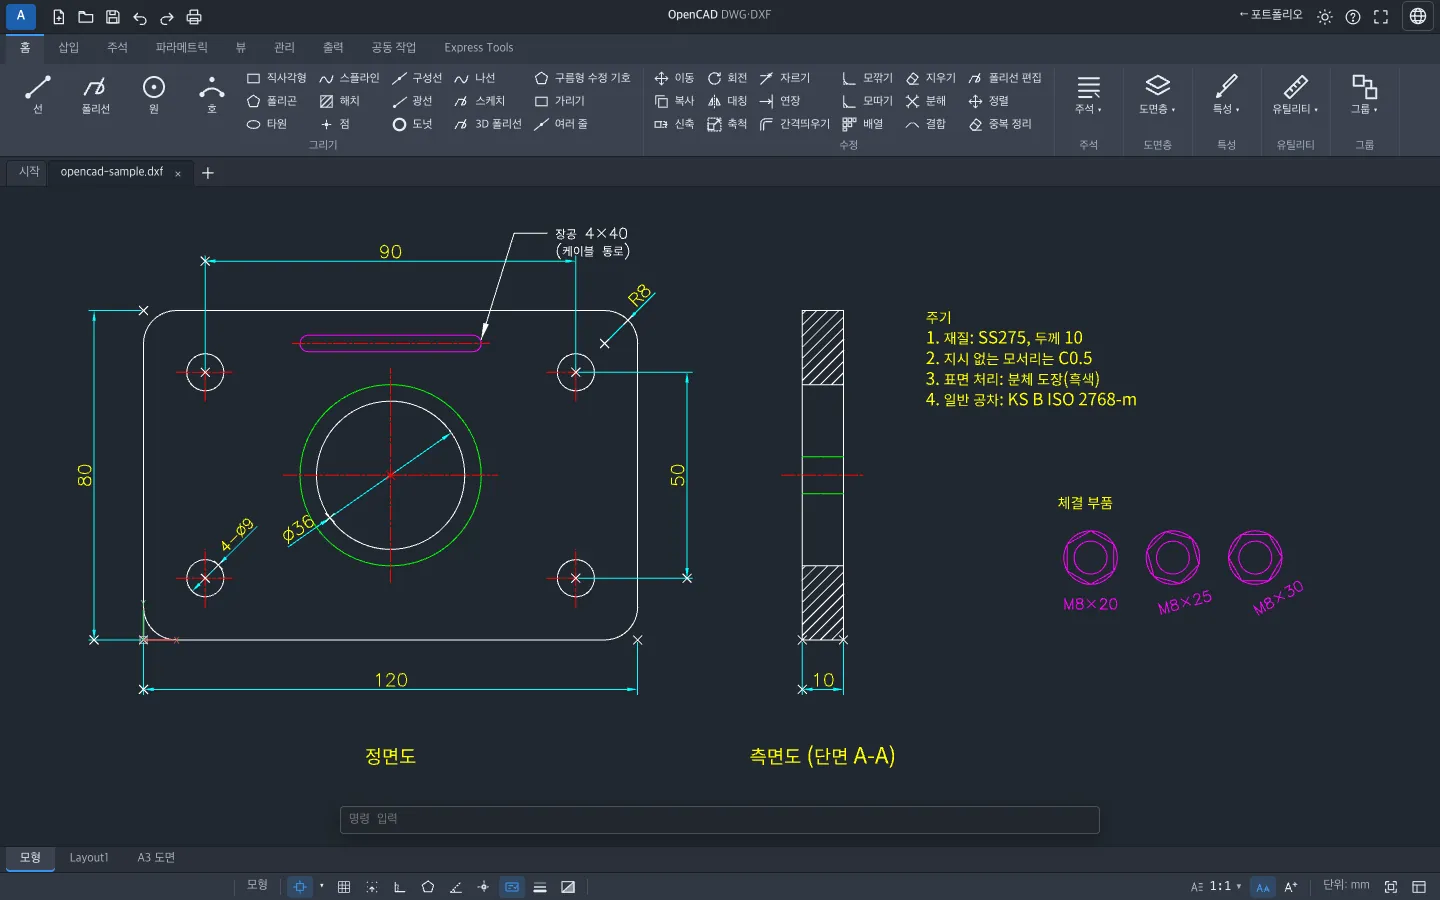Return to the 포트폴리오 portfolio link
Image resolution: width=1440 pixels, height=900 pixels.
coord(1271,15)
